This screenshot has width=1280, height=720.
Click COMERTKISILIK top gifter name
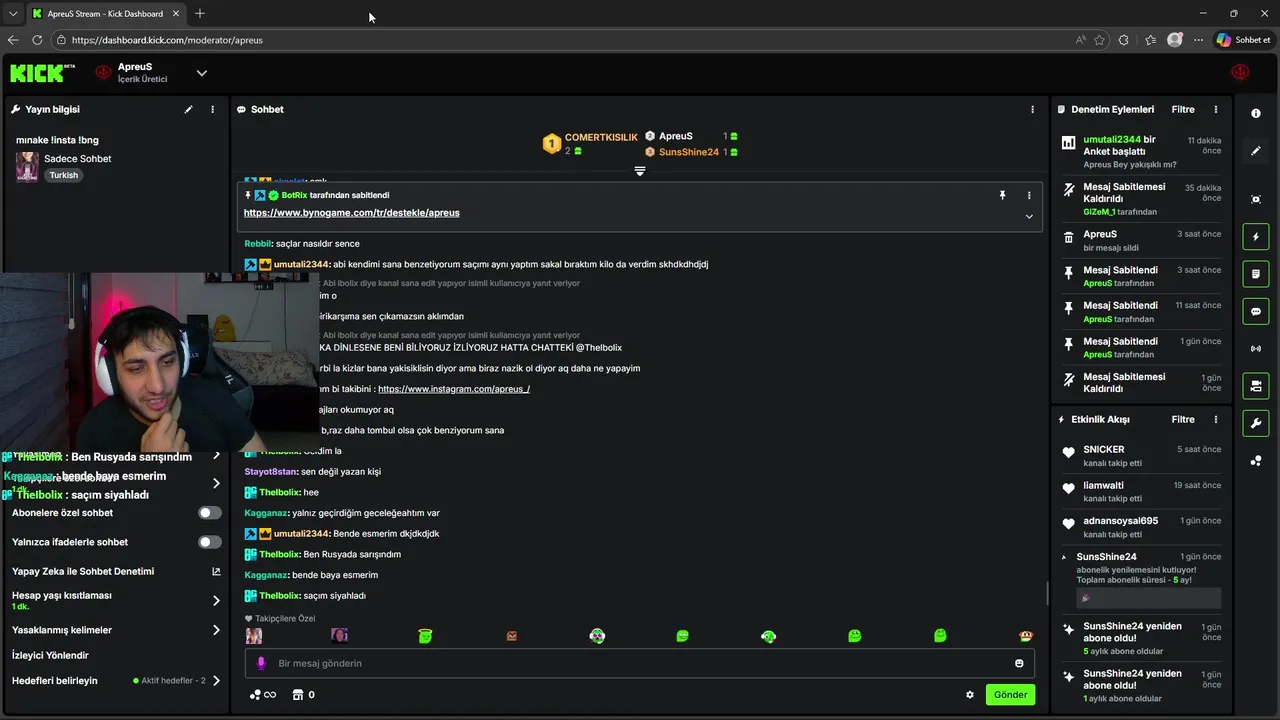[601, 138]
